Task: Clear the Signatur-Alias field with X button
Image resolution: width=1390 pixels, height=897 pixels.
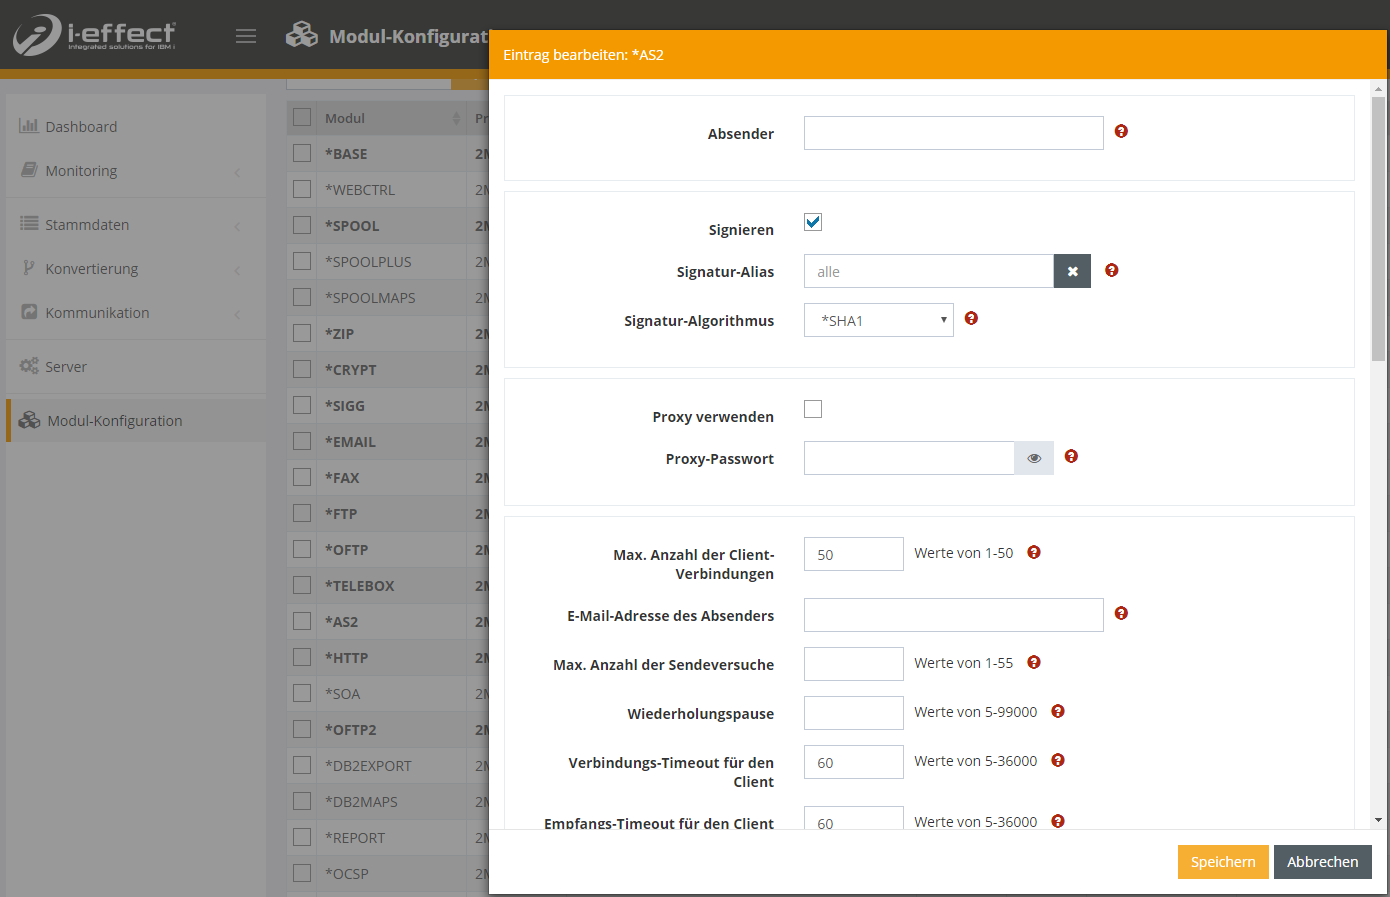Action: click(x=1072, y=271)
